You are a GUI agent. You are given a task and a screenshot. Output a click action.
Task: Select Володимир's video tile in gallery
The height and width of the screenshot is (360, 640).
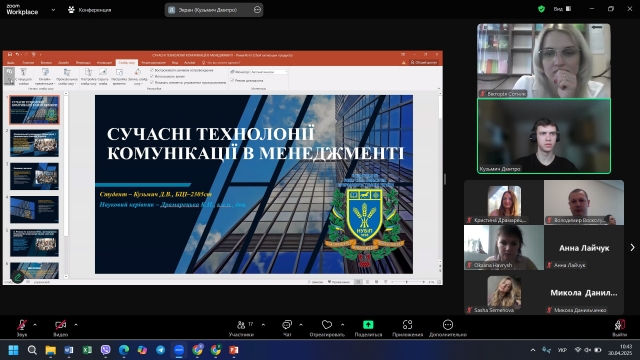tap(584, 202)
